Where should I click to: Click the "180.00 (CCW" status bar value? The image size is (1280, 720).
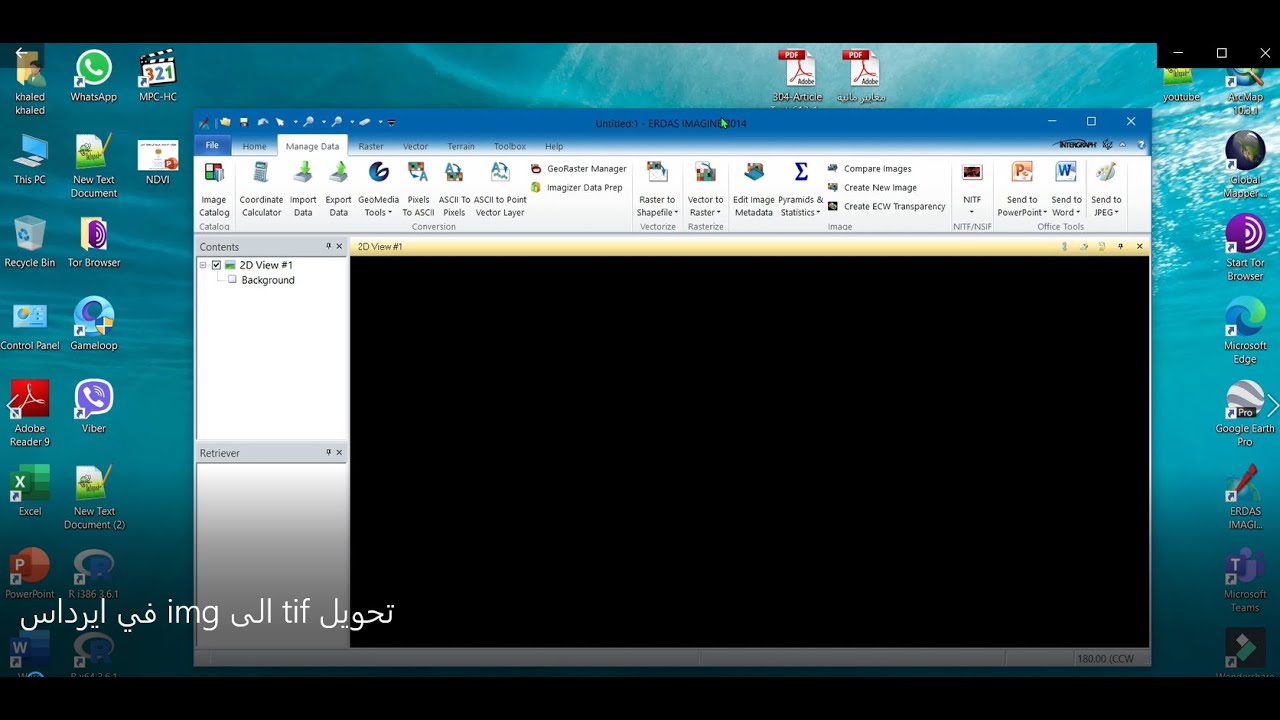[x=1103, y=659]
